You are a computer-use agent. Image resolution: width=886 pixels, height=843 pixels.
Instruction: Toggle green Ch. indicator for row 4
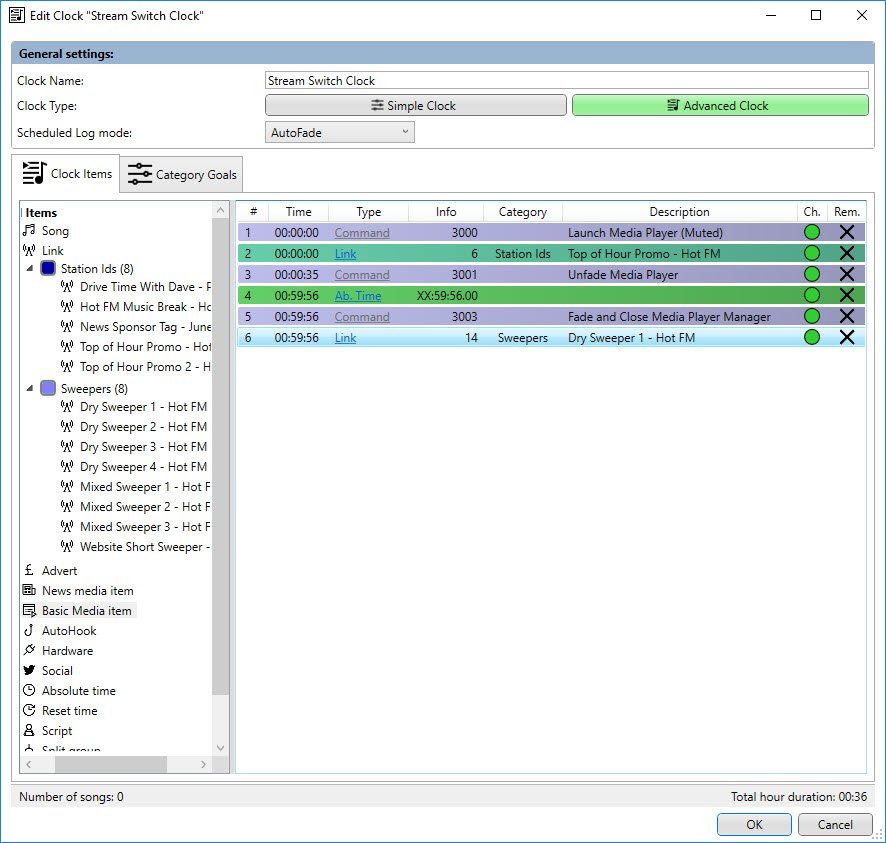(811, 295)
